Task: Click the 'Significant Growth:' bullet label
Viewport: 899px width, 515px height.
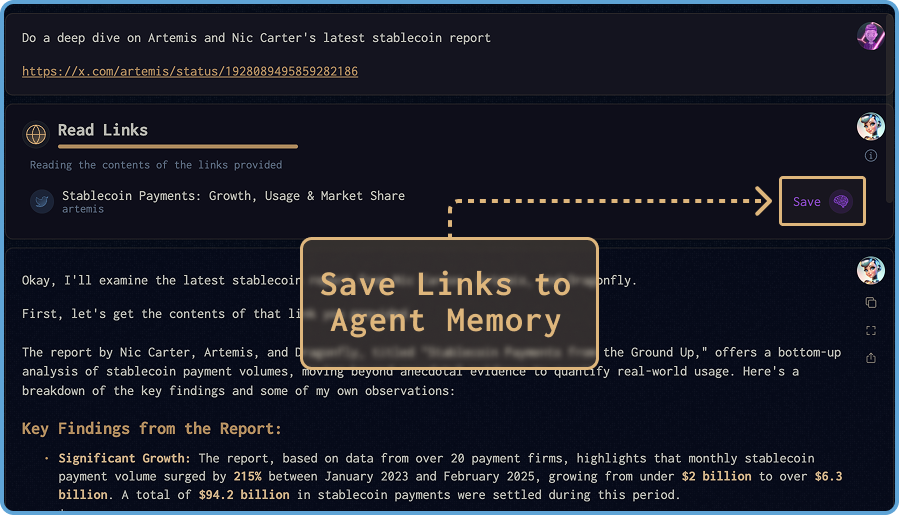Action: (x=124, y=458)
